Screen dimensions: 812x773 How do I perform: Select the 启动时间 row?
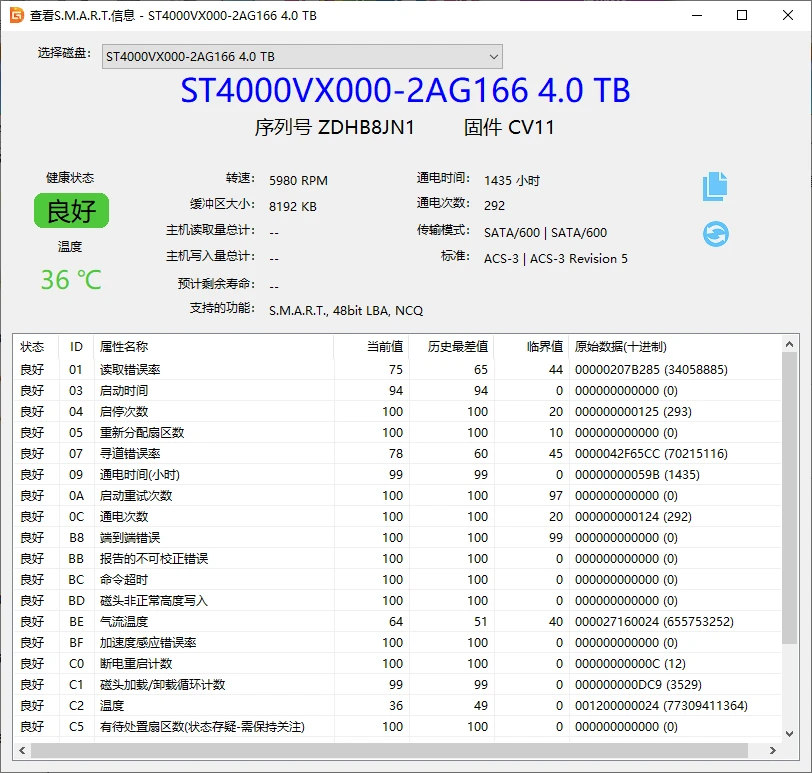tap(397, 390)
